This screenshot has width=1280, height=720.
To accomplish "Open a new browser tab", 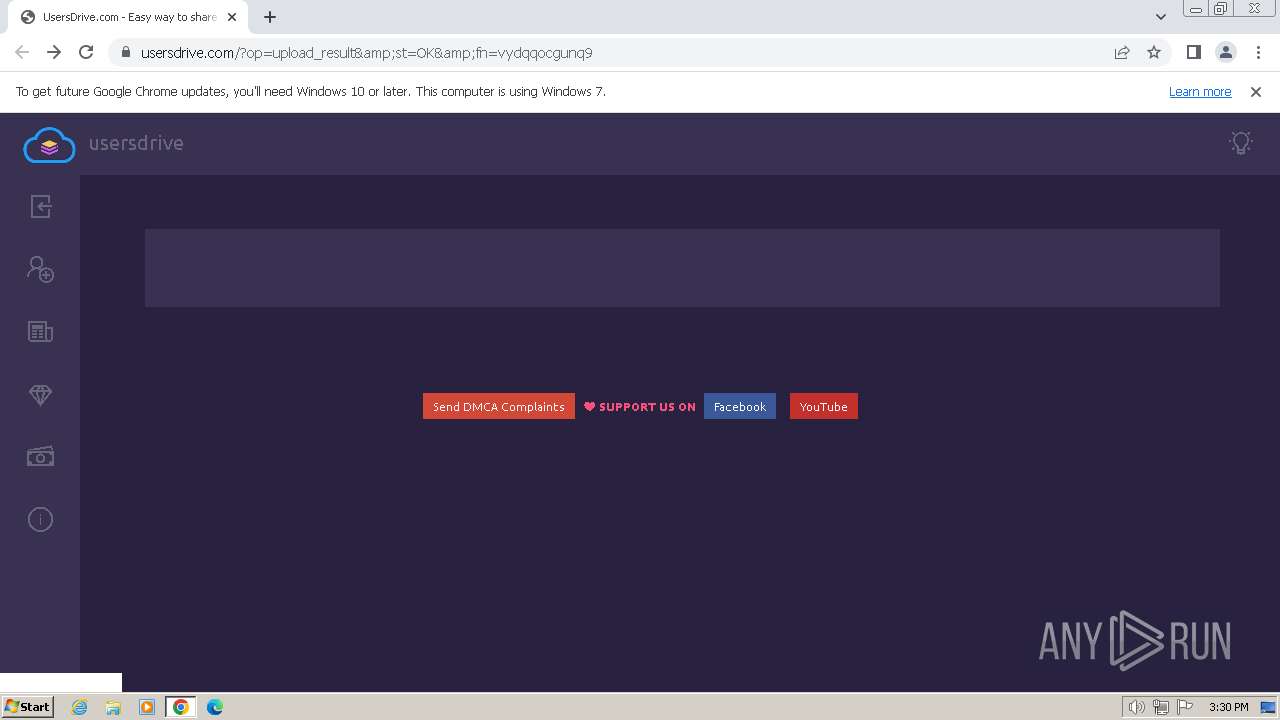I will (270, 17).
